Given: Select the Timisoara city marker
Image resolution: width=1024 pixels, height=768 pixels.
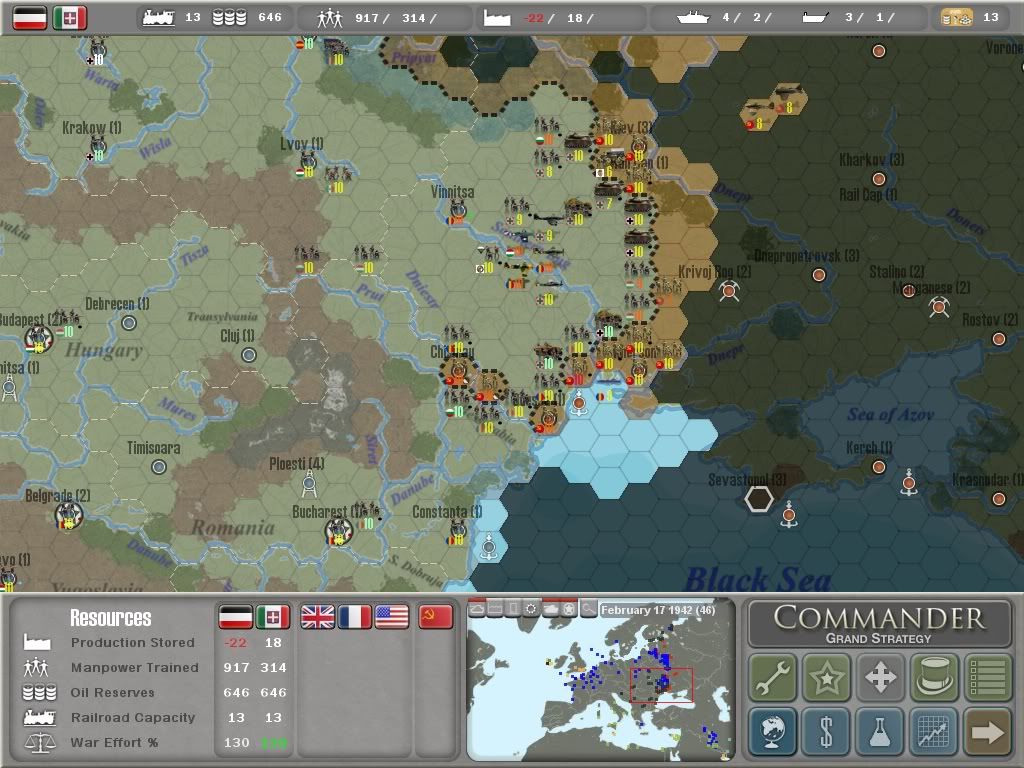Looking at the screenshot, I should (159, 467).
